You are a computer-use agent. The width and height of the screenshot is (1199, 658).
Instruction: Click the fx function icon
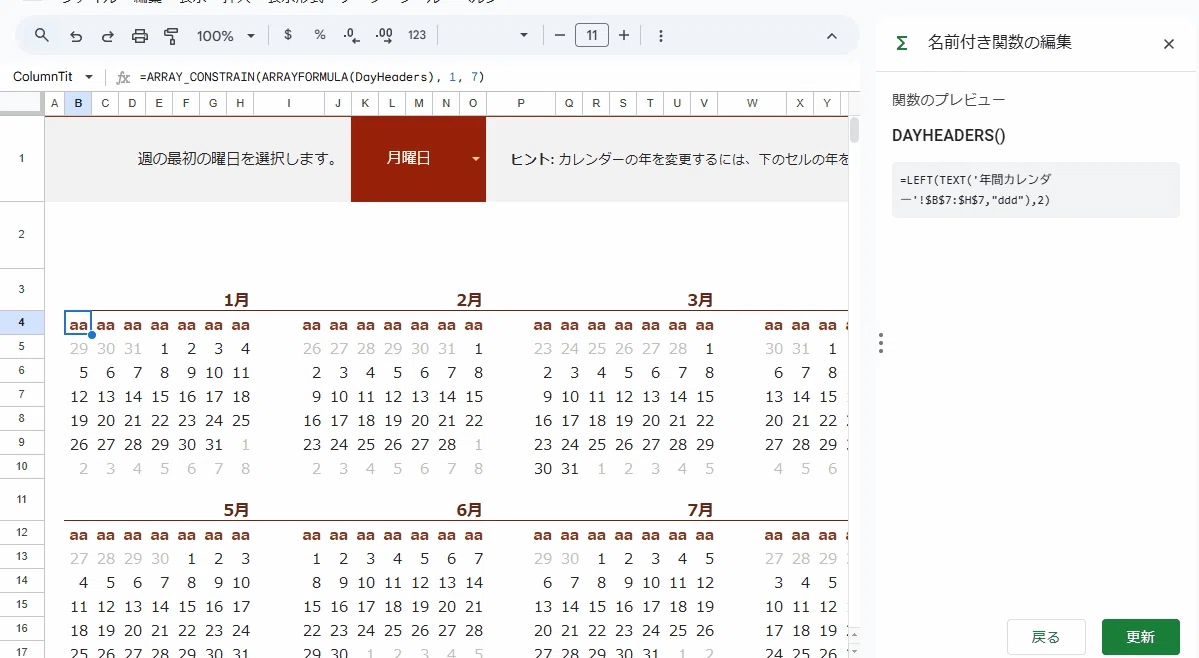(122, 77)
